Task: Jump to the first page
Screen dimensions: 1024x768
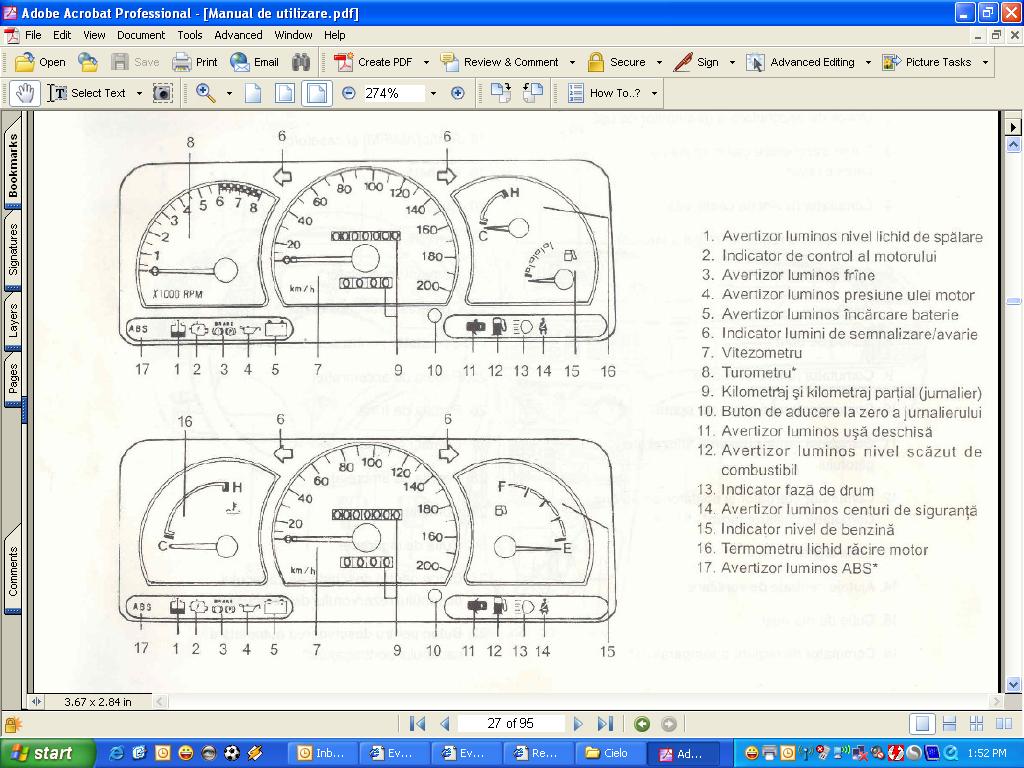Action: coord(418,724)
